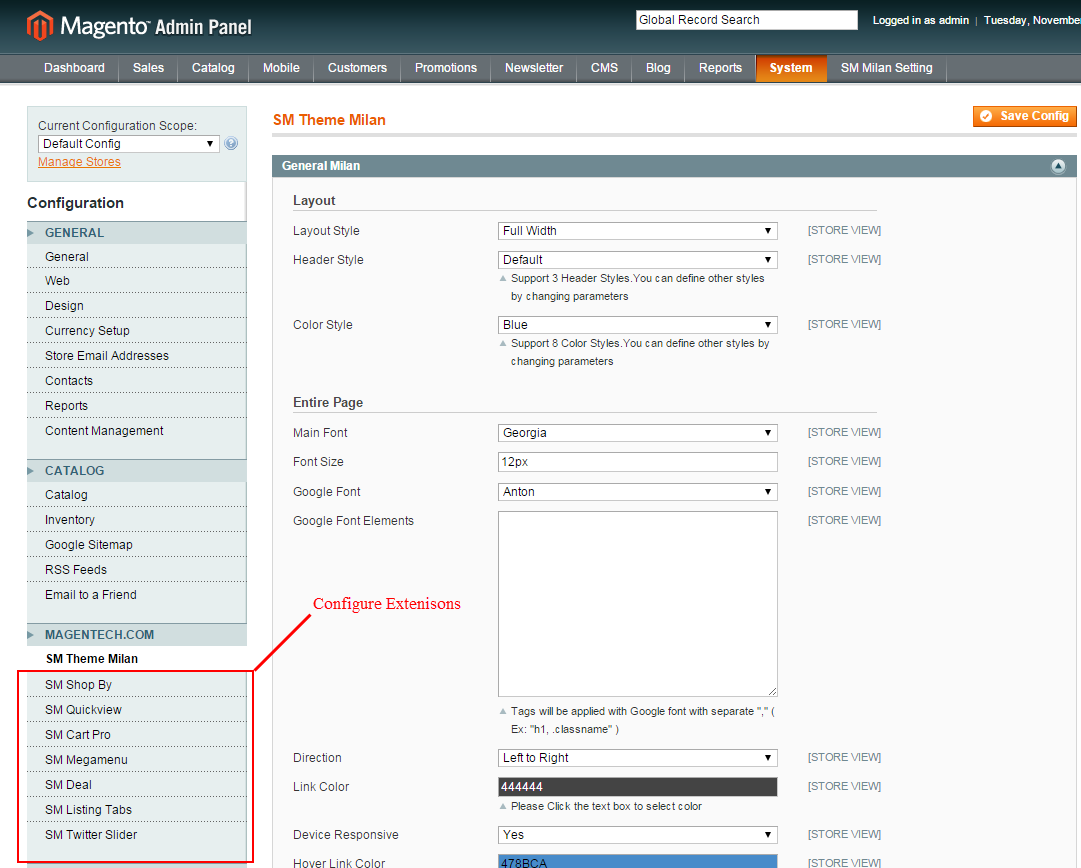The image size is (1081, 868).
Task: Open the Header Style dropdown
Action: tap(638, 260)
